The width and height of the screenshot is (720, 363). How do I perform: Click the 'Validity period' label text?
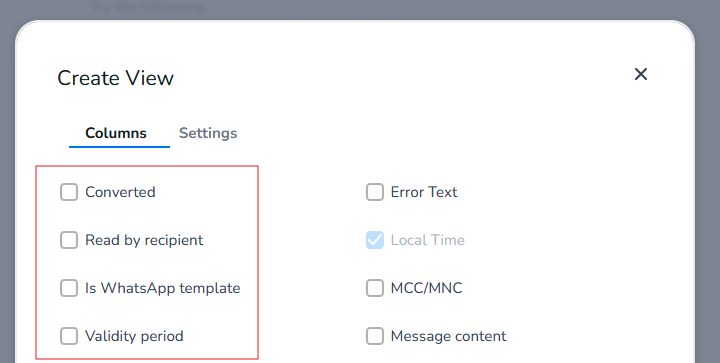click(x=134, y=336)
